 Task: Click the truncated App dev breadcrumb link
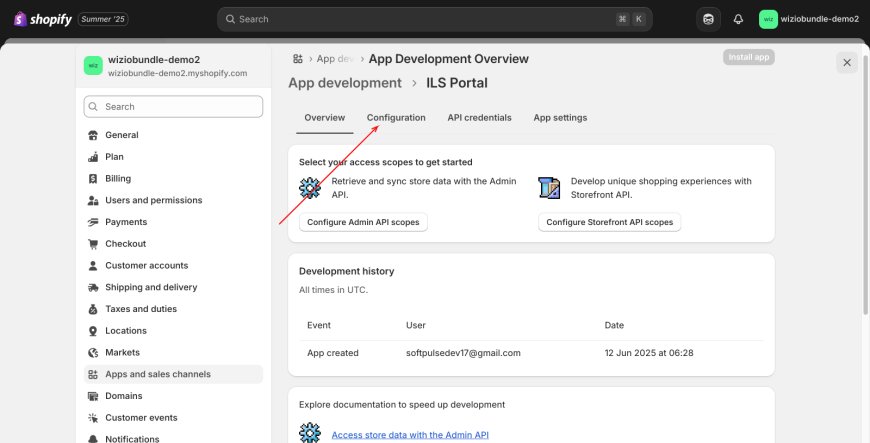(335, 59)
